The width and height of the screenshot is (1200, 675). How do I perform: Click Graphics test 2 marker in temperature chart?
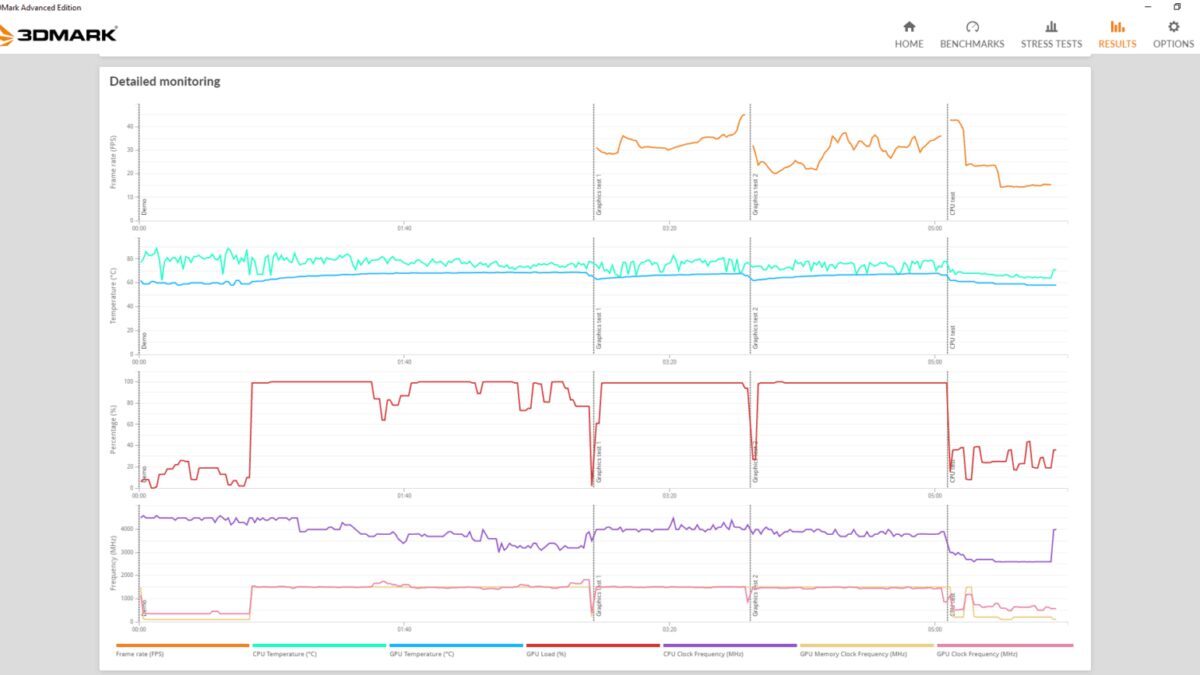(x=755, y=329)
